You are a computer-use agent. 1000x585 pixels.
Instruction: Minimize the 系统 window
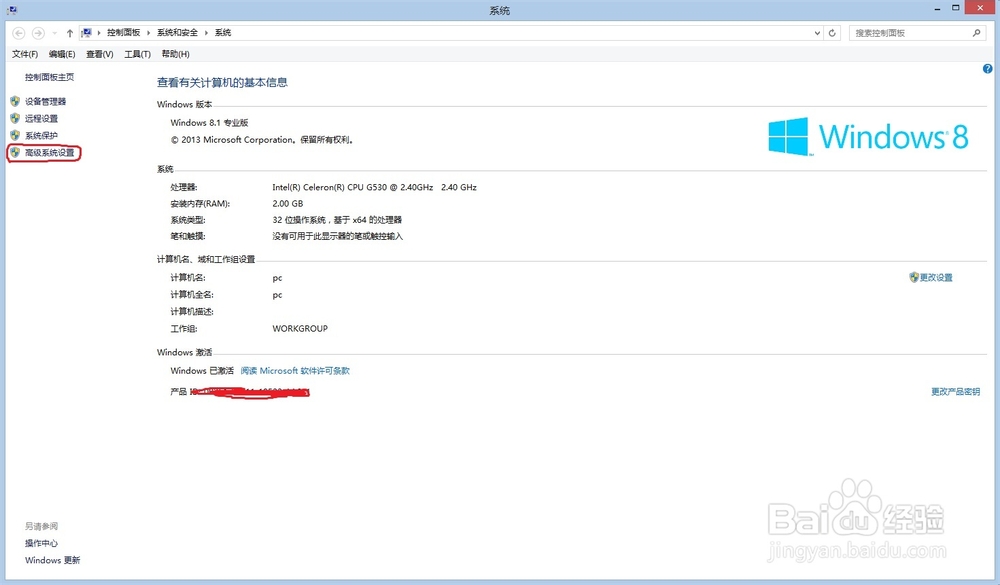(x=938, y=9)
